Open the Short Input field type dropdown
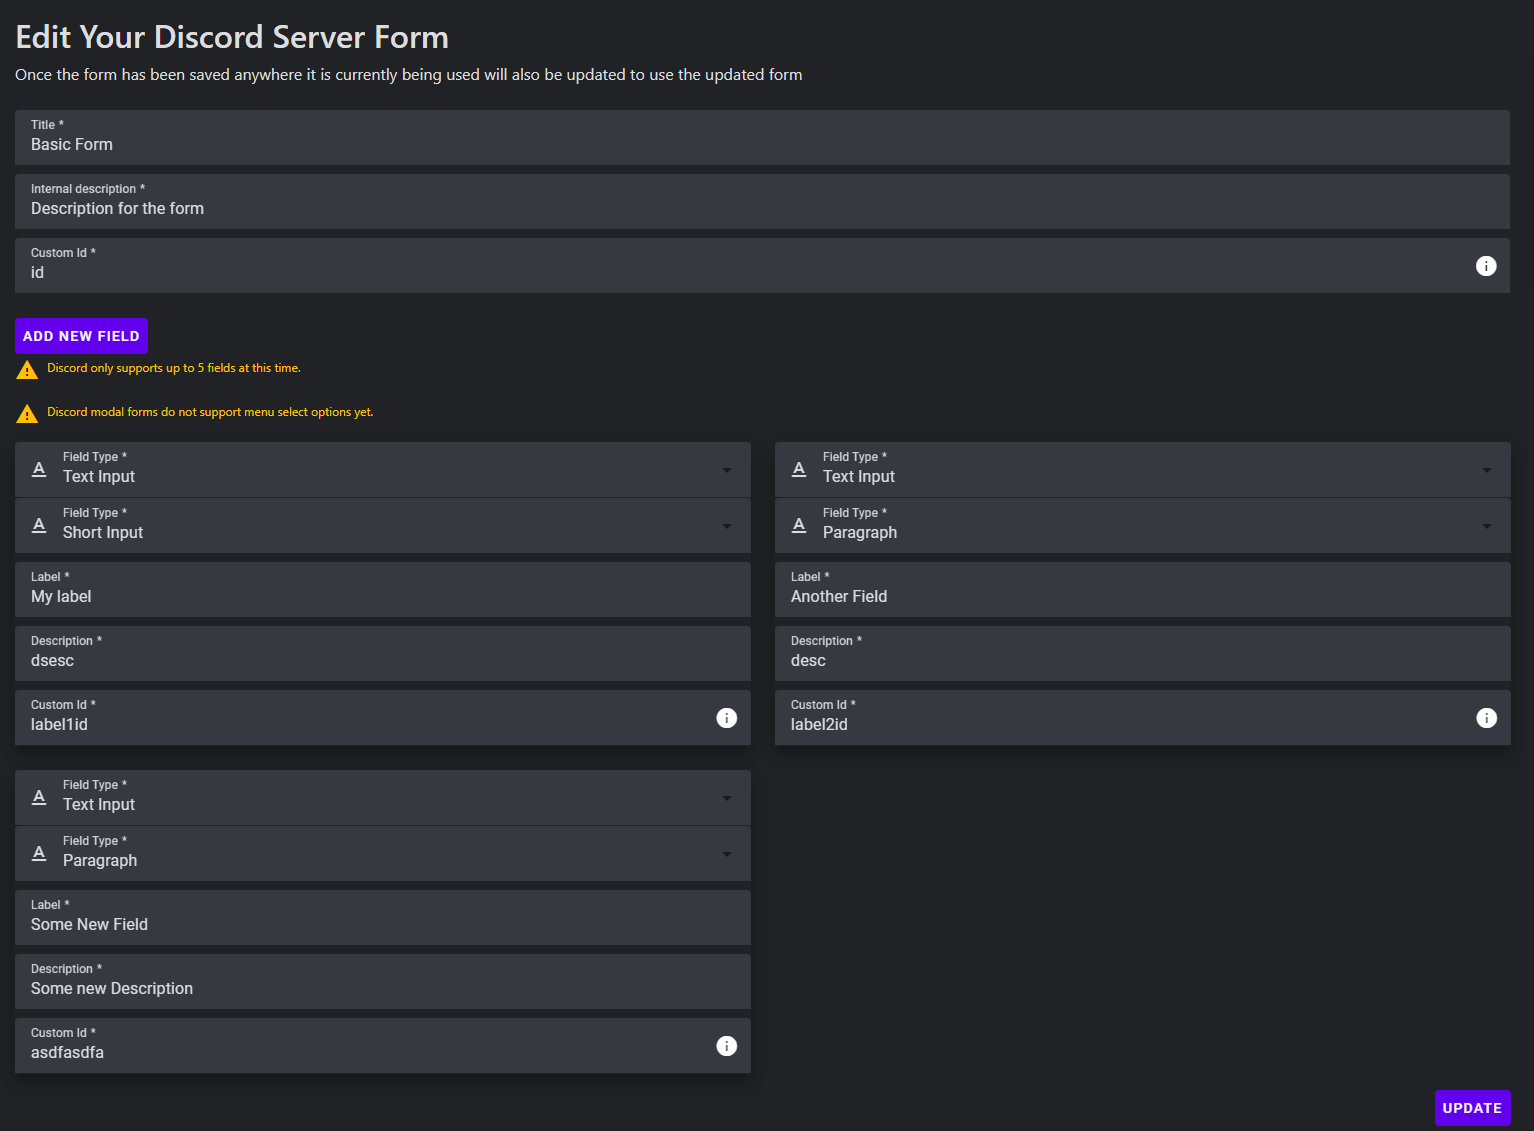The height and width of the screenshot is (1131, 1534). click(383, 526)
